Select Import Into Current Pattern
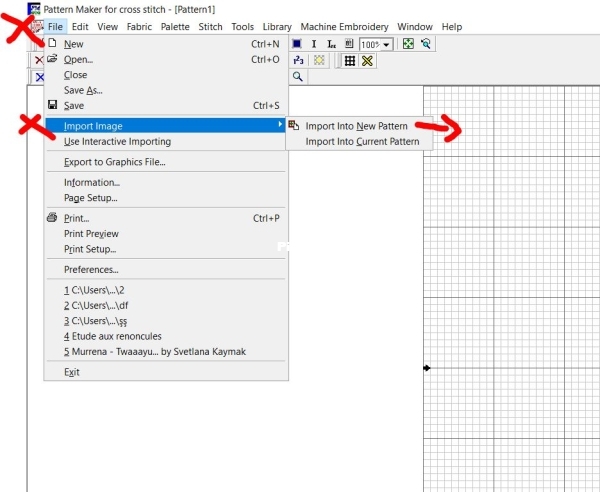The image size is (600, 492). point(359,141)
